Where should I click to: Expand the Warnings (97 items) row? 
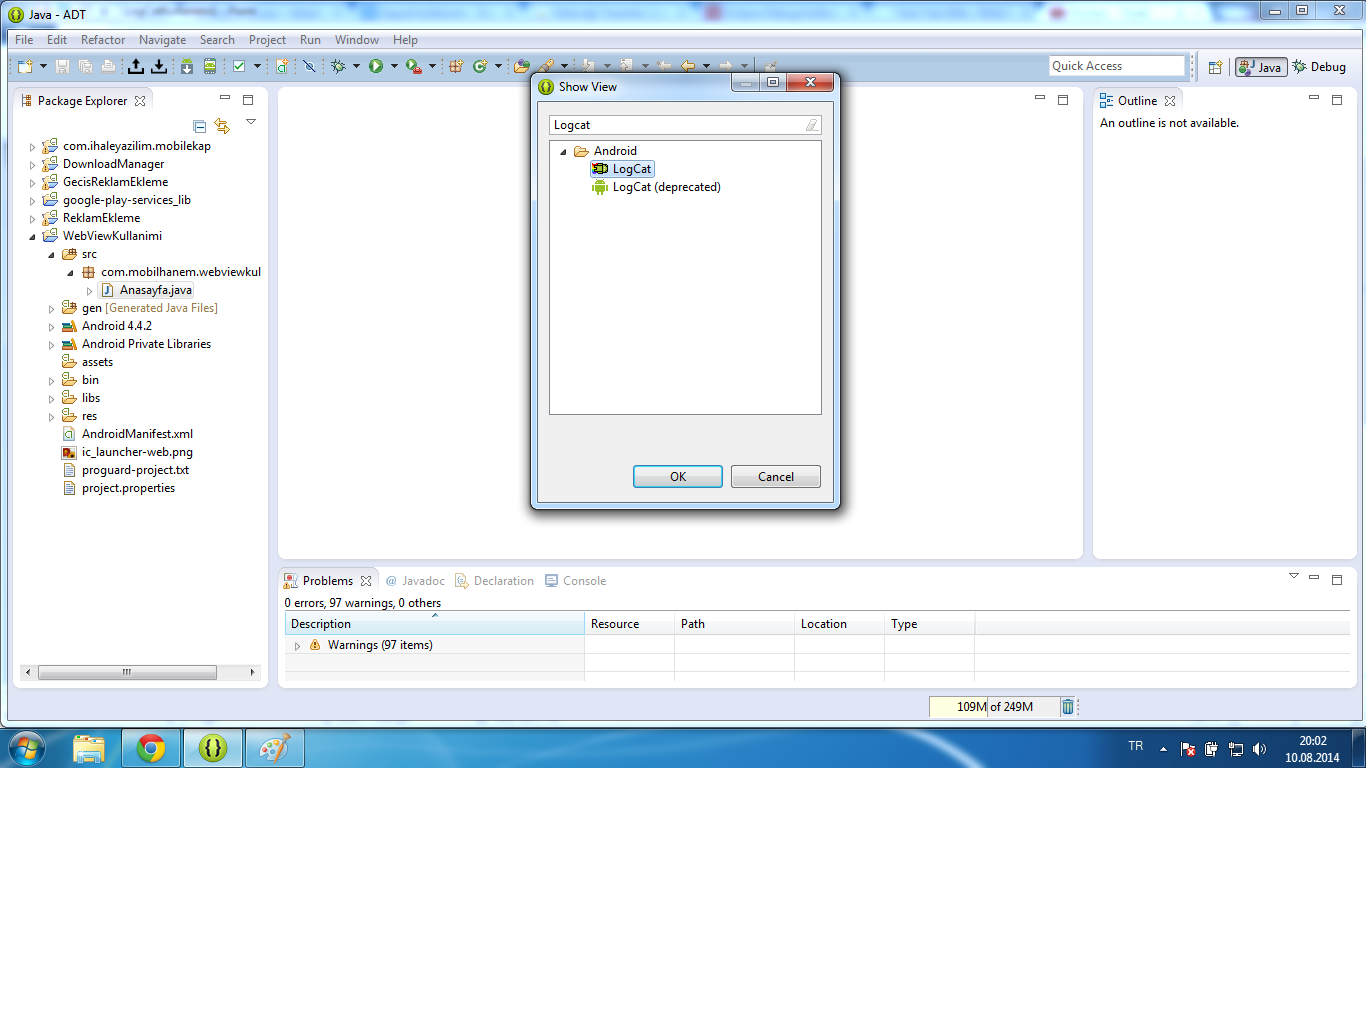pyautogui.click(x=297, y=646)
